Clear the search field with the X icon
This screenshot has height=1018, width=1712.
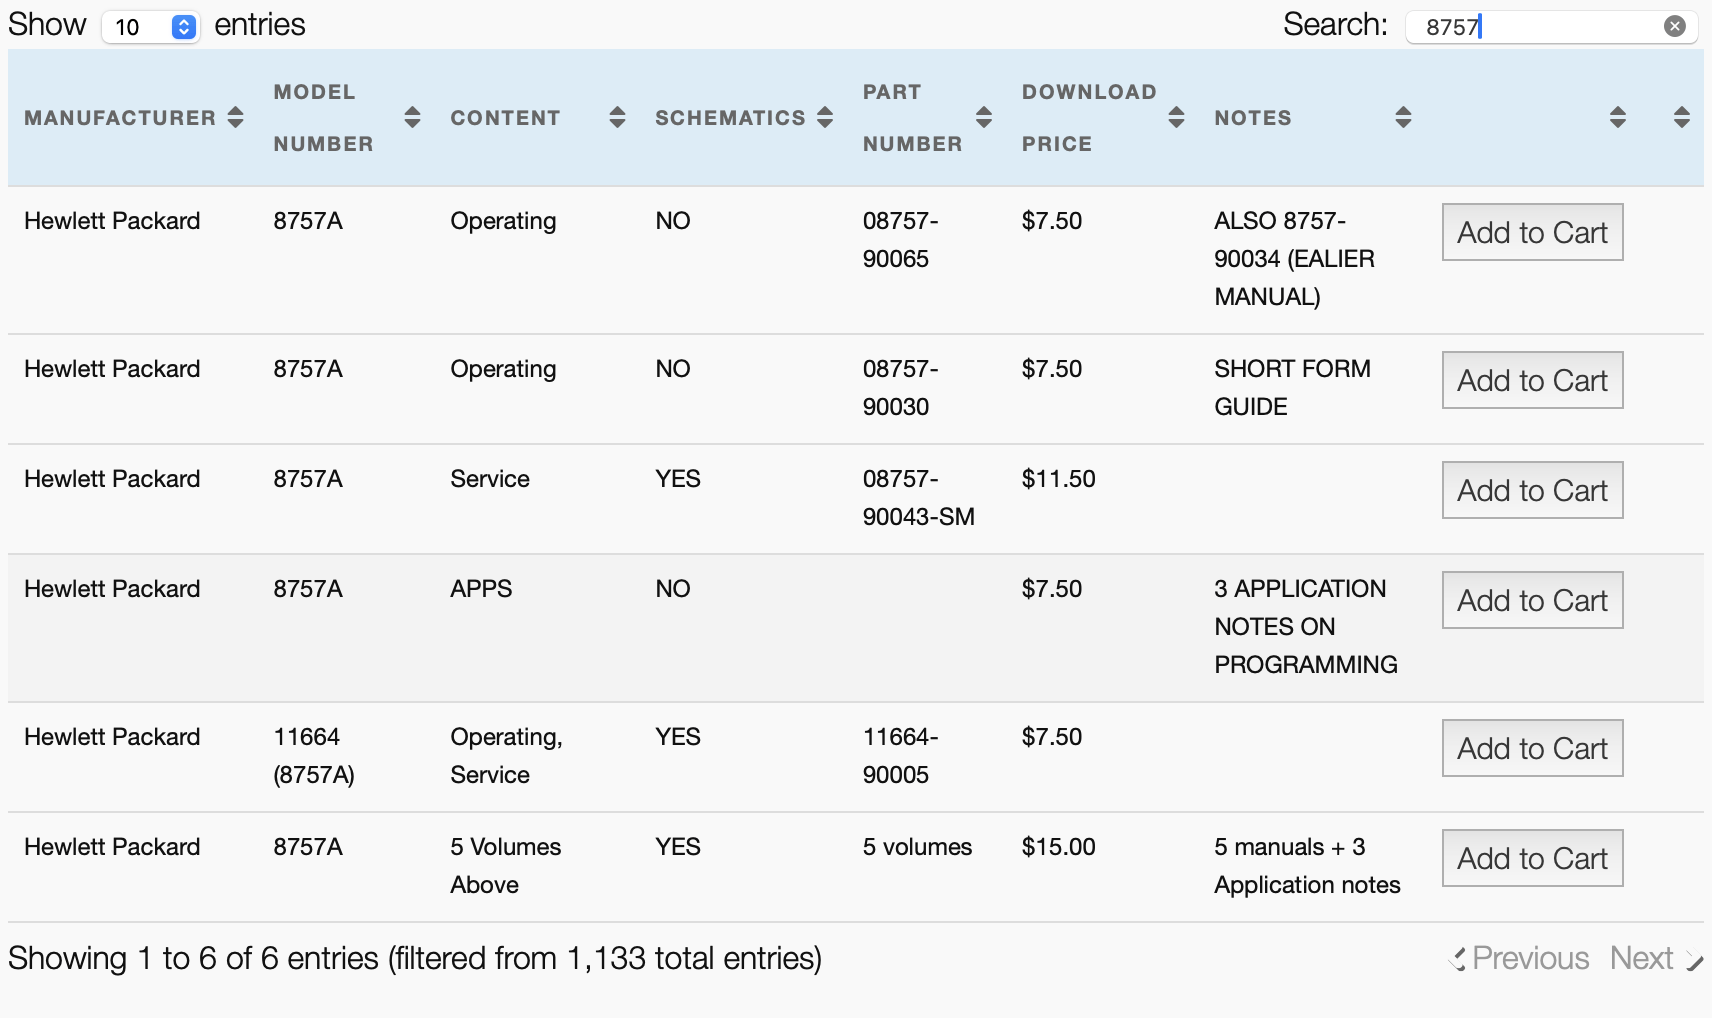(1675, 27)
